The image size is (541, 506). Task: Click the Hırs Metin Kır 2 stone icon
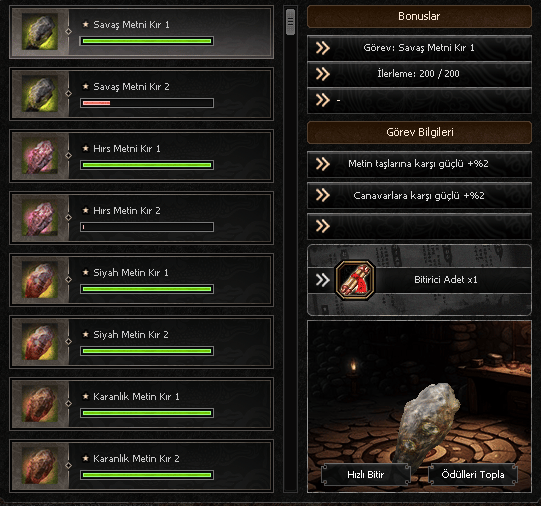click(40, 218)
